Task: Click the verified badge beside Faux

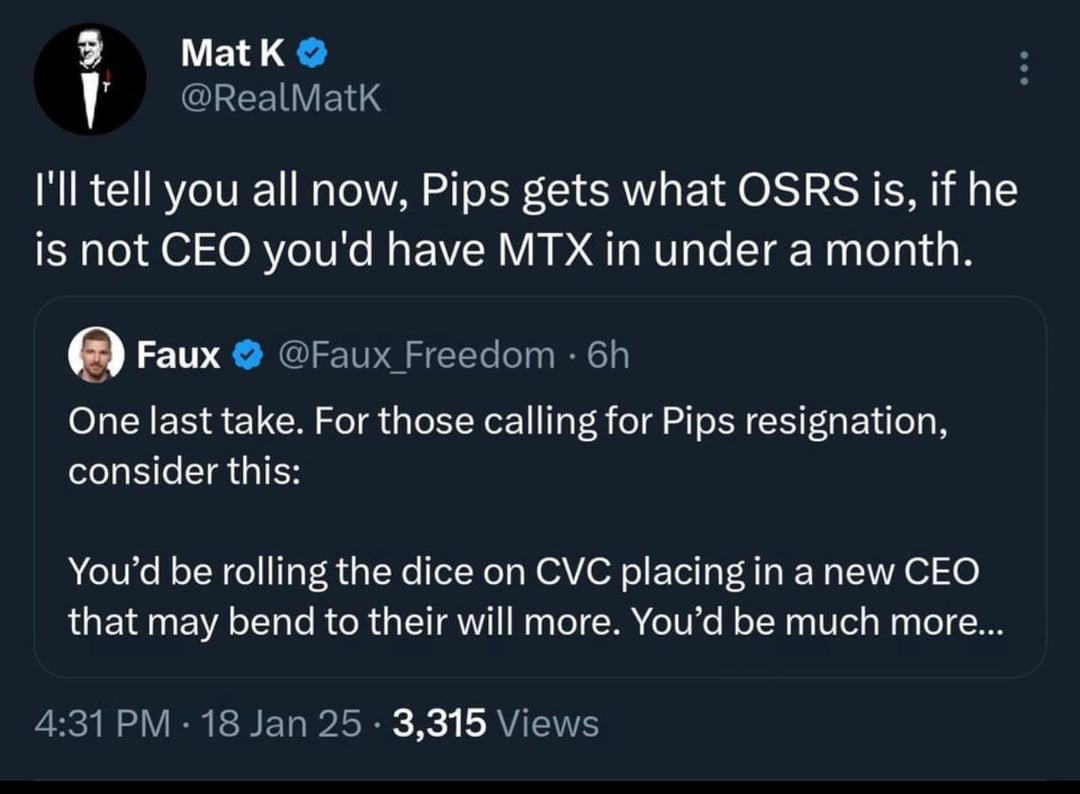Action: pos(243,353)
